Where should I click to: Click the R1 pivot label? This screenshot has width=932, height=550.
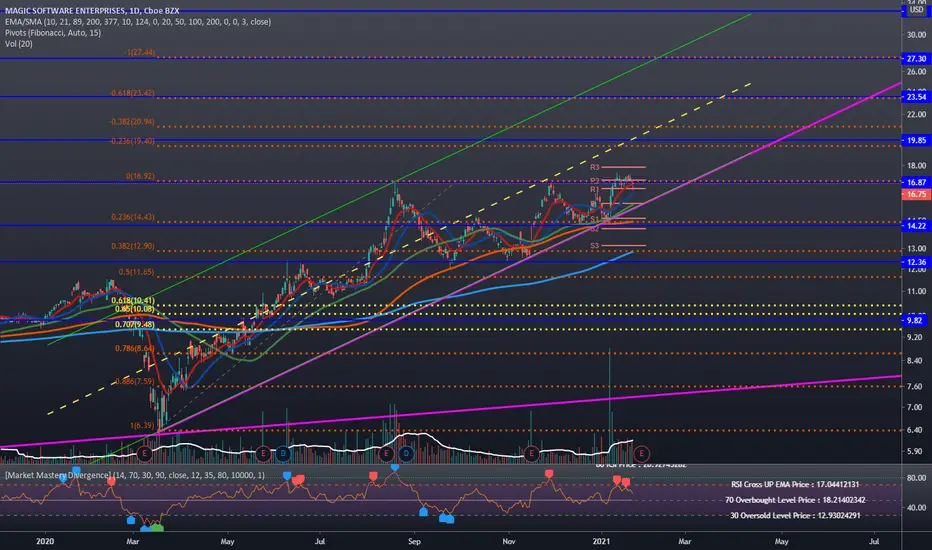pyautogui.click(x=595, y=190)
